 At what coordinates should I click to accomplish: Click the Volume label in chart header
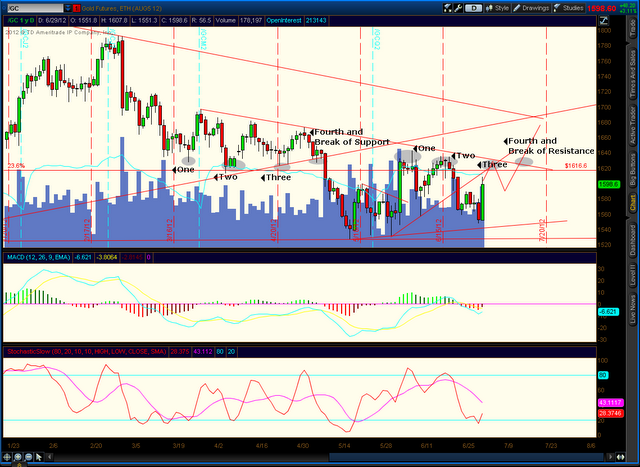point(225,20)
